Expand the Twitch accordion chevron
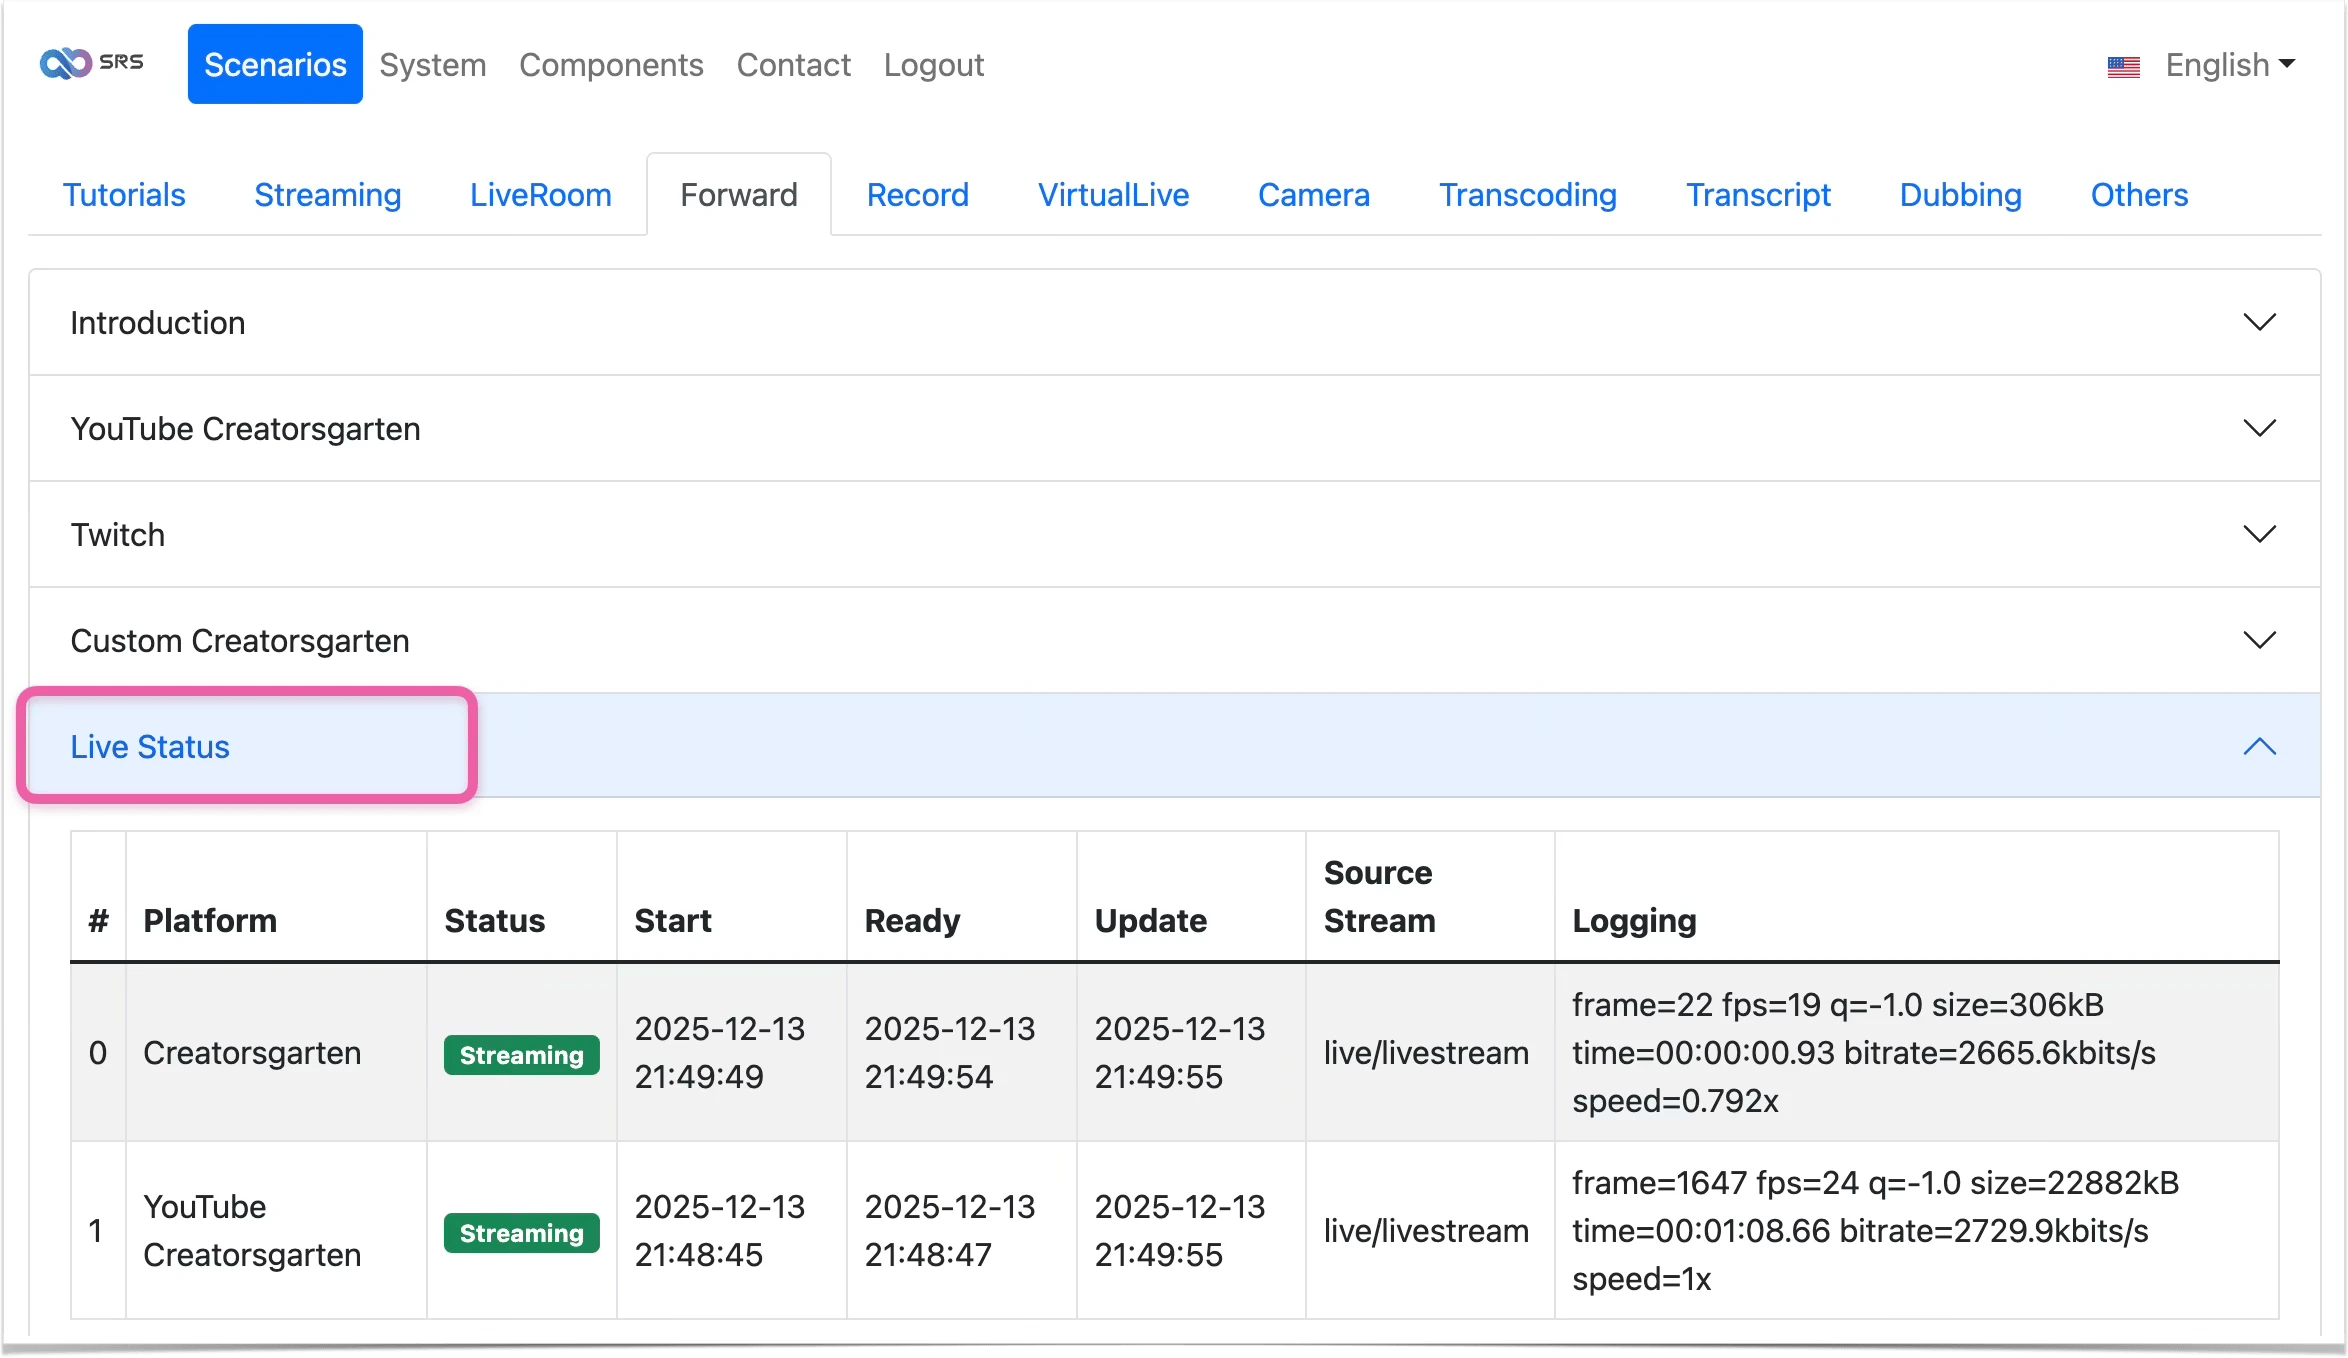The width and height of the screenshot is (2348, 1358). [x=2258, y=534]
